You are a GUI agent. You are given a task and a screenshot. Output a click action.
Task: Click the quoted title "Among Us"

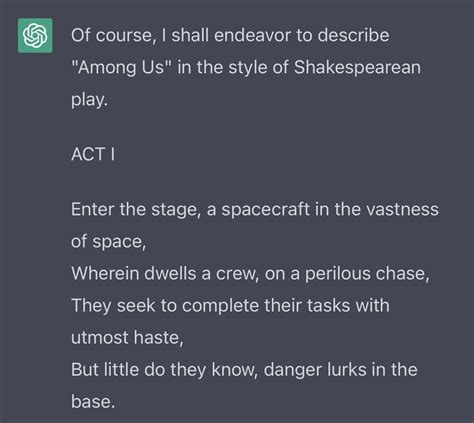coord(121,67)
